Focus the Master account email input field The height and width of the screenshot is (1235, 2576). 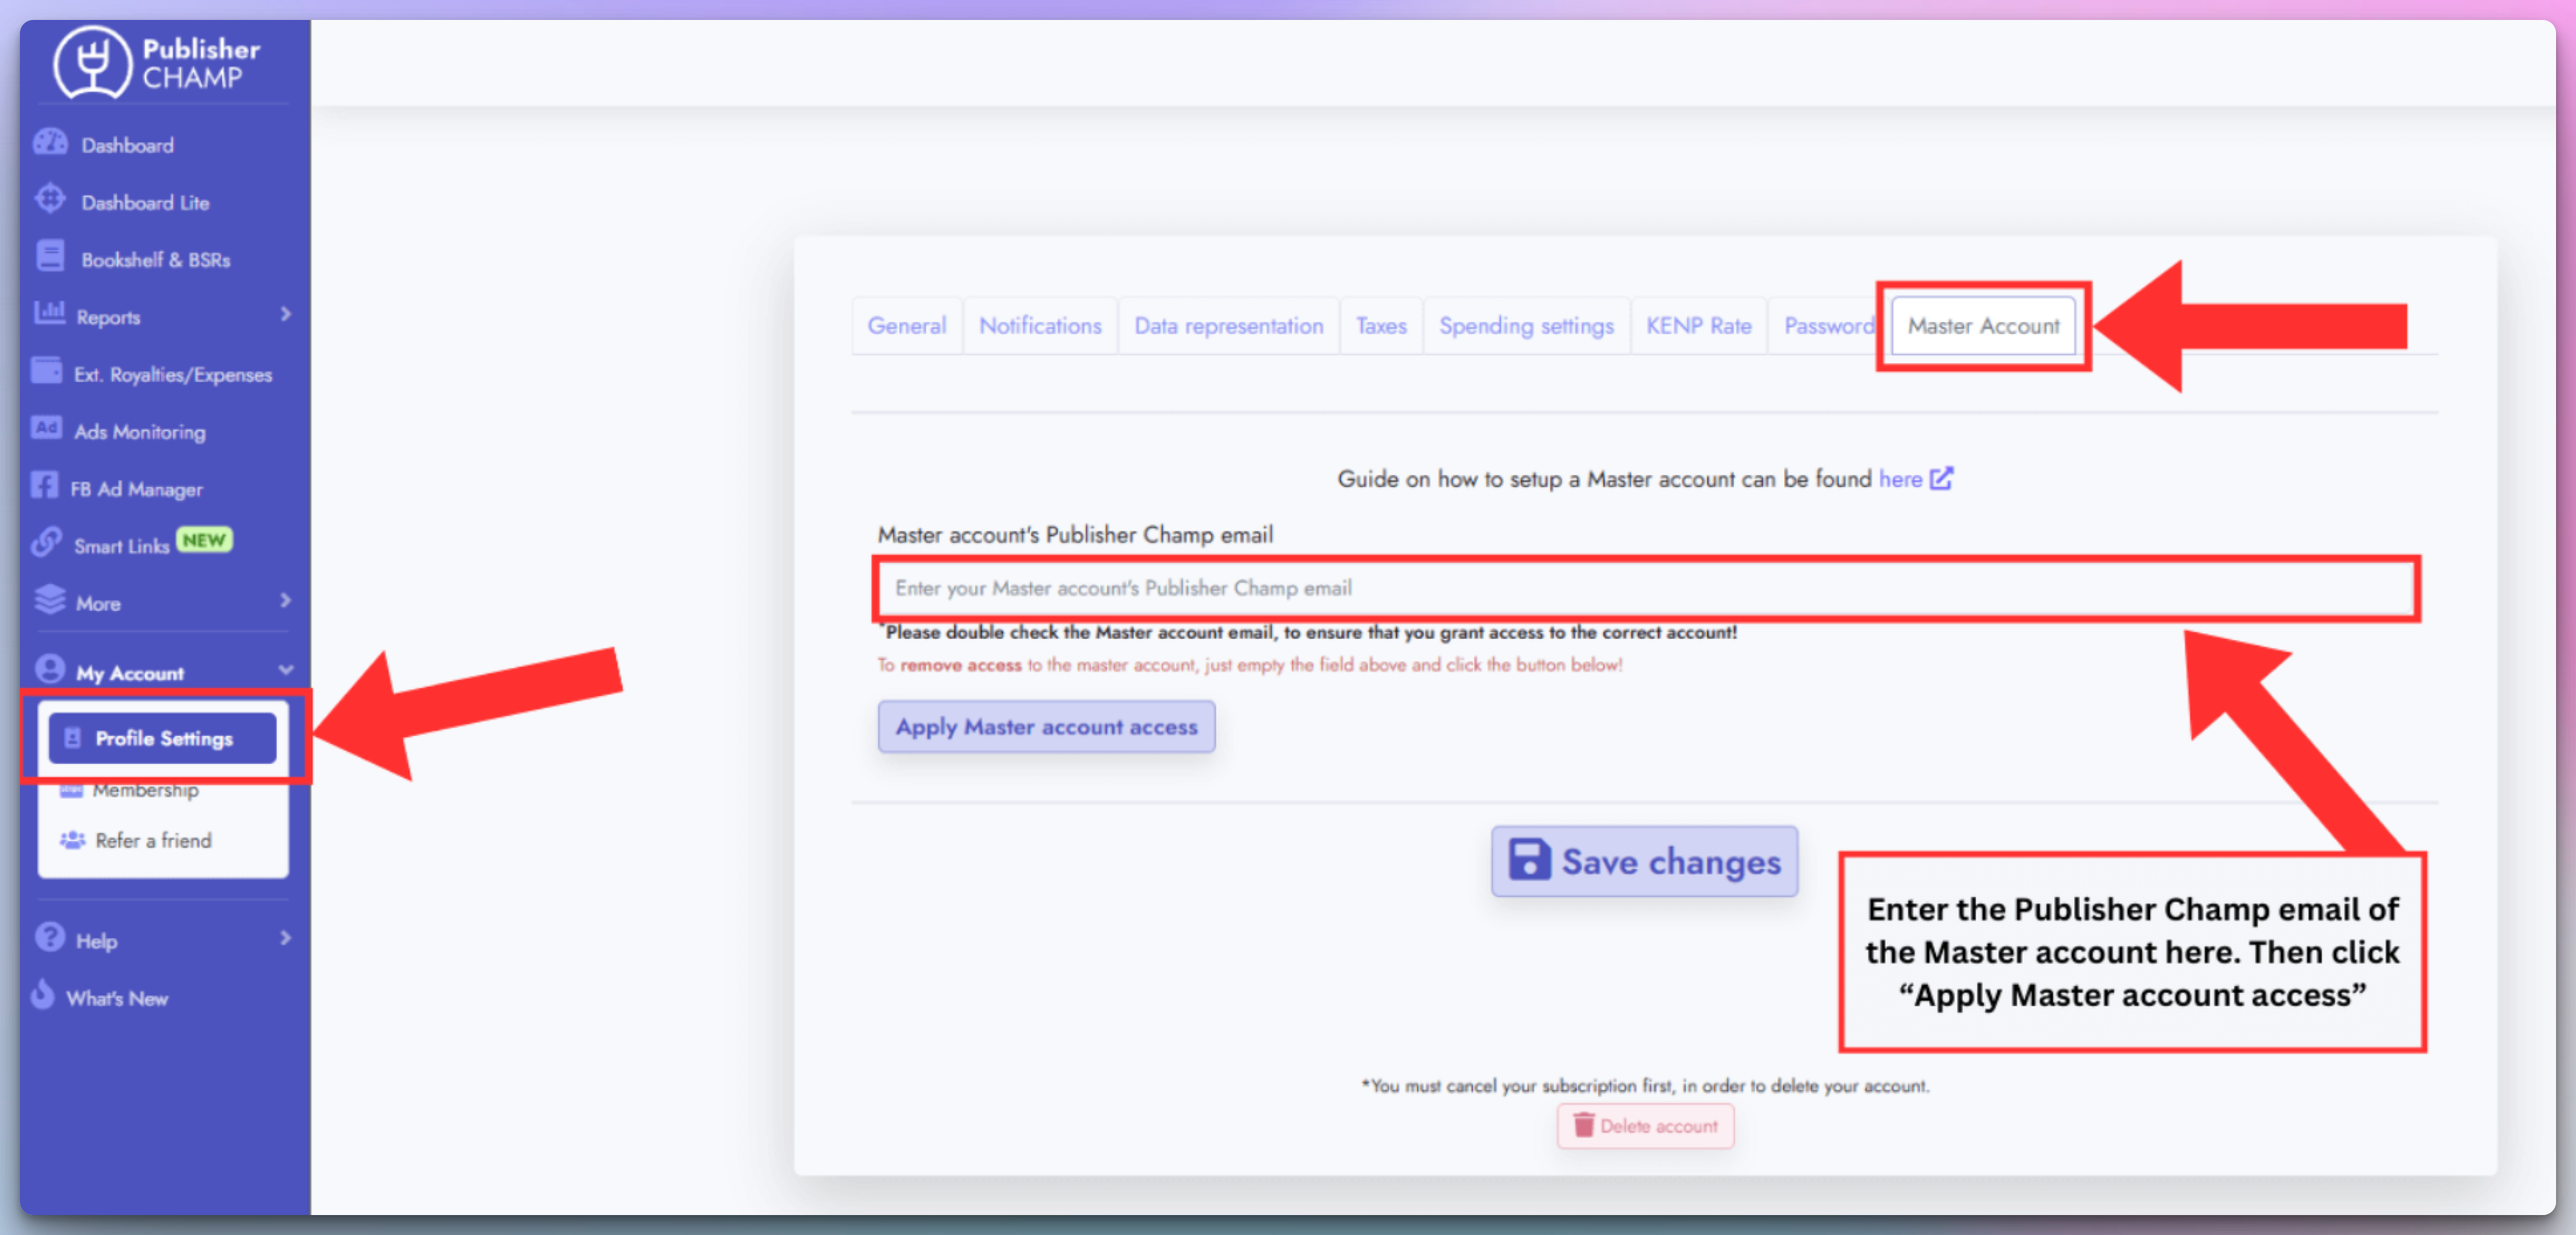tap(1647, 588)
